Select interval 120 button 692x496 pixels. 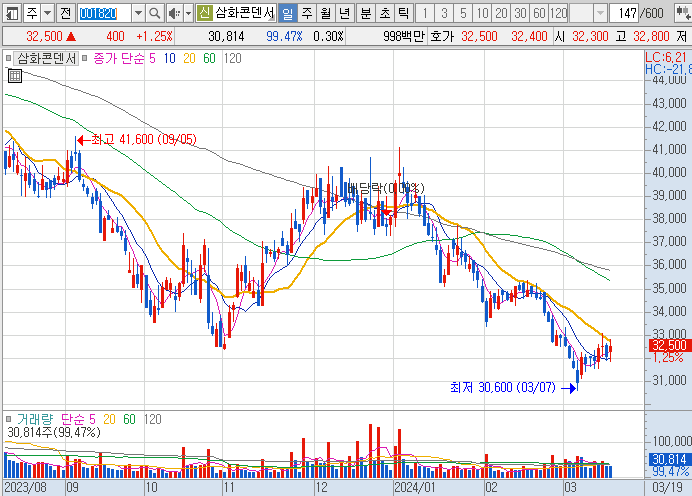[558, 13]
